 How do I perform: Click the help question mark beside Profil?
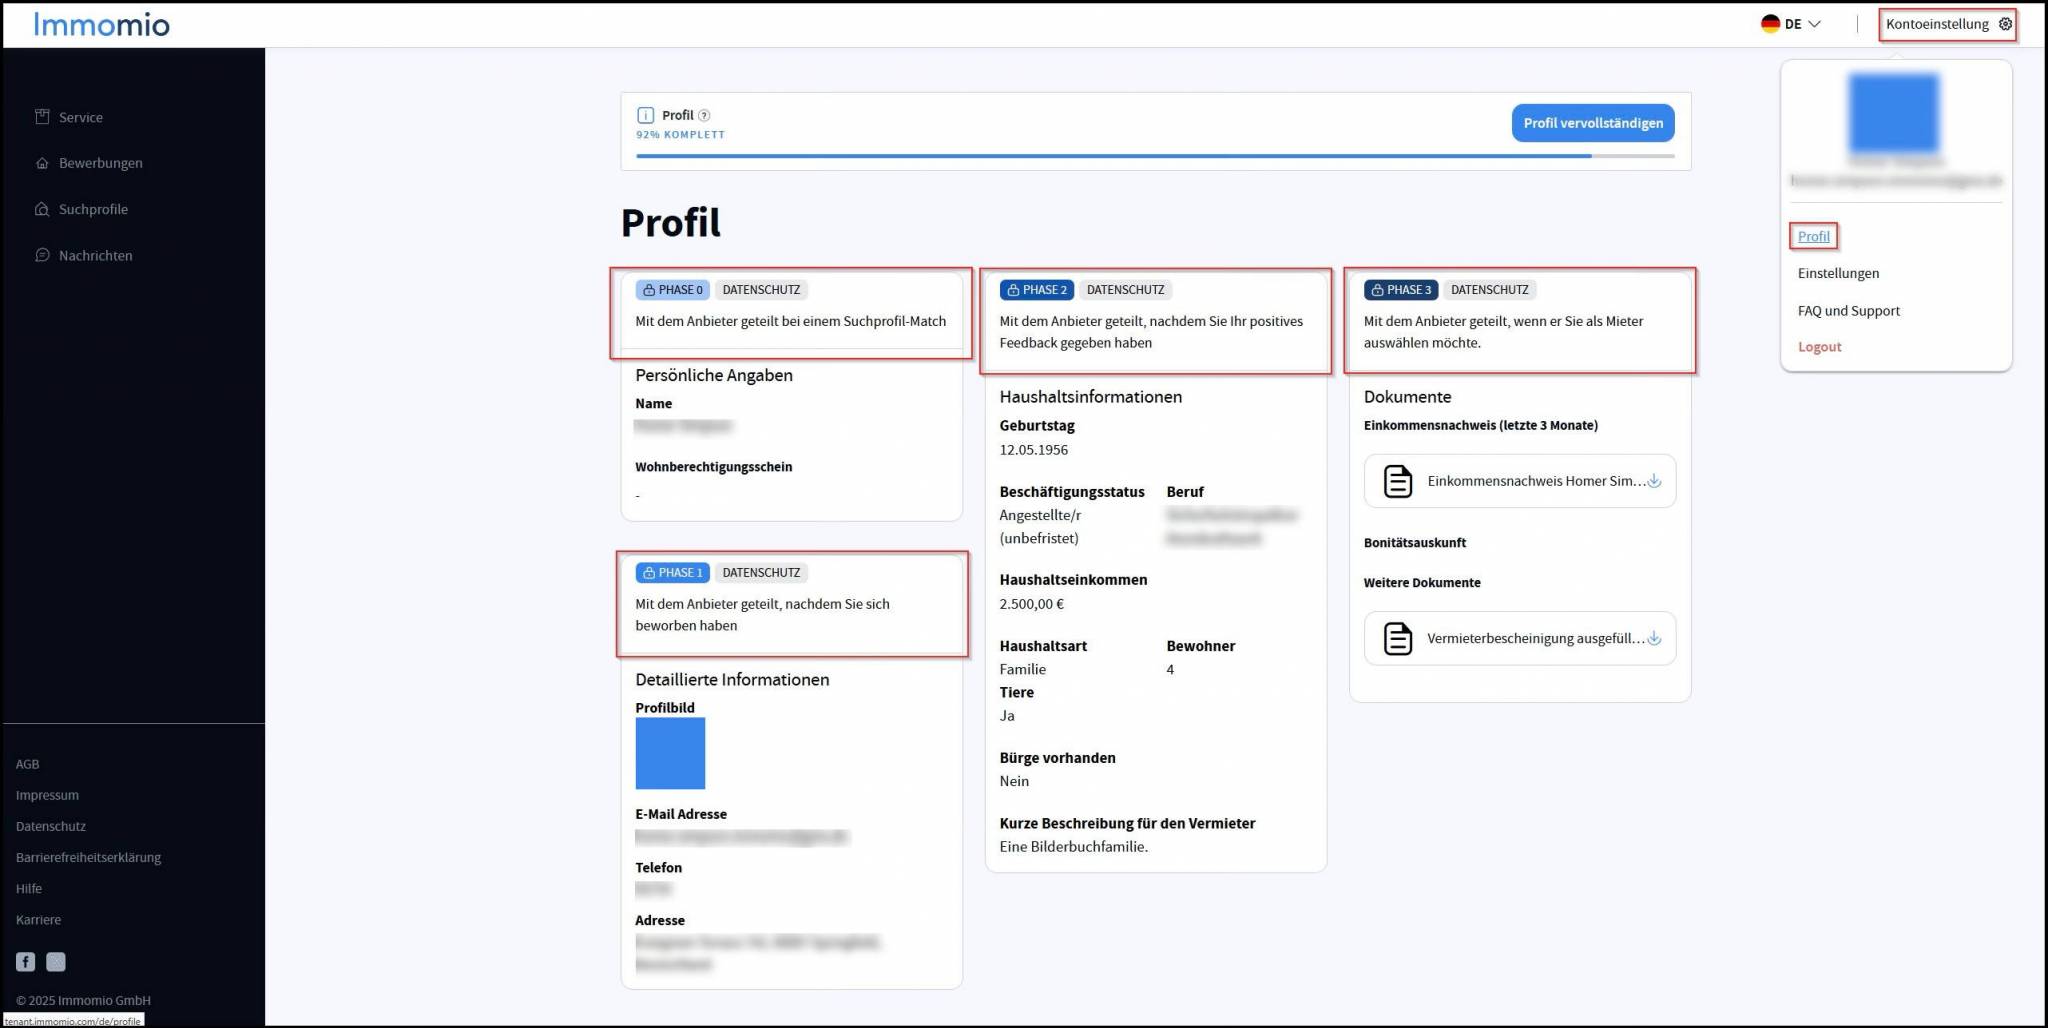click(x=704, y=115)
